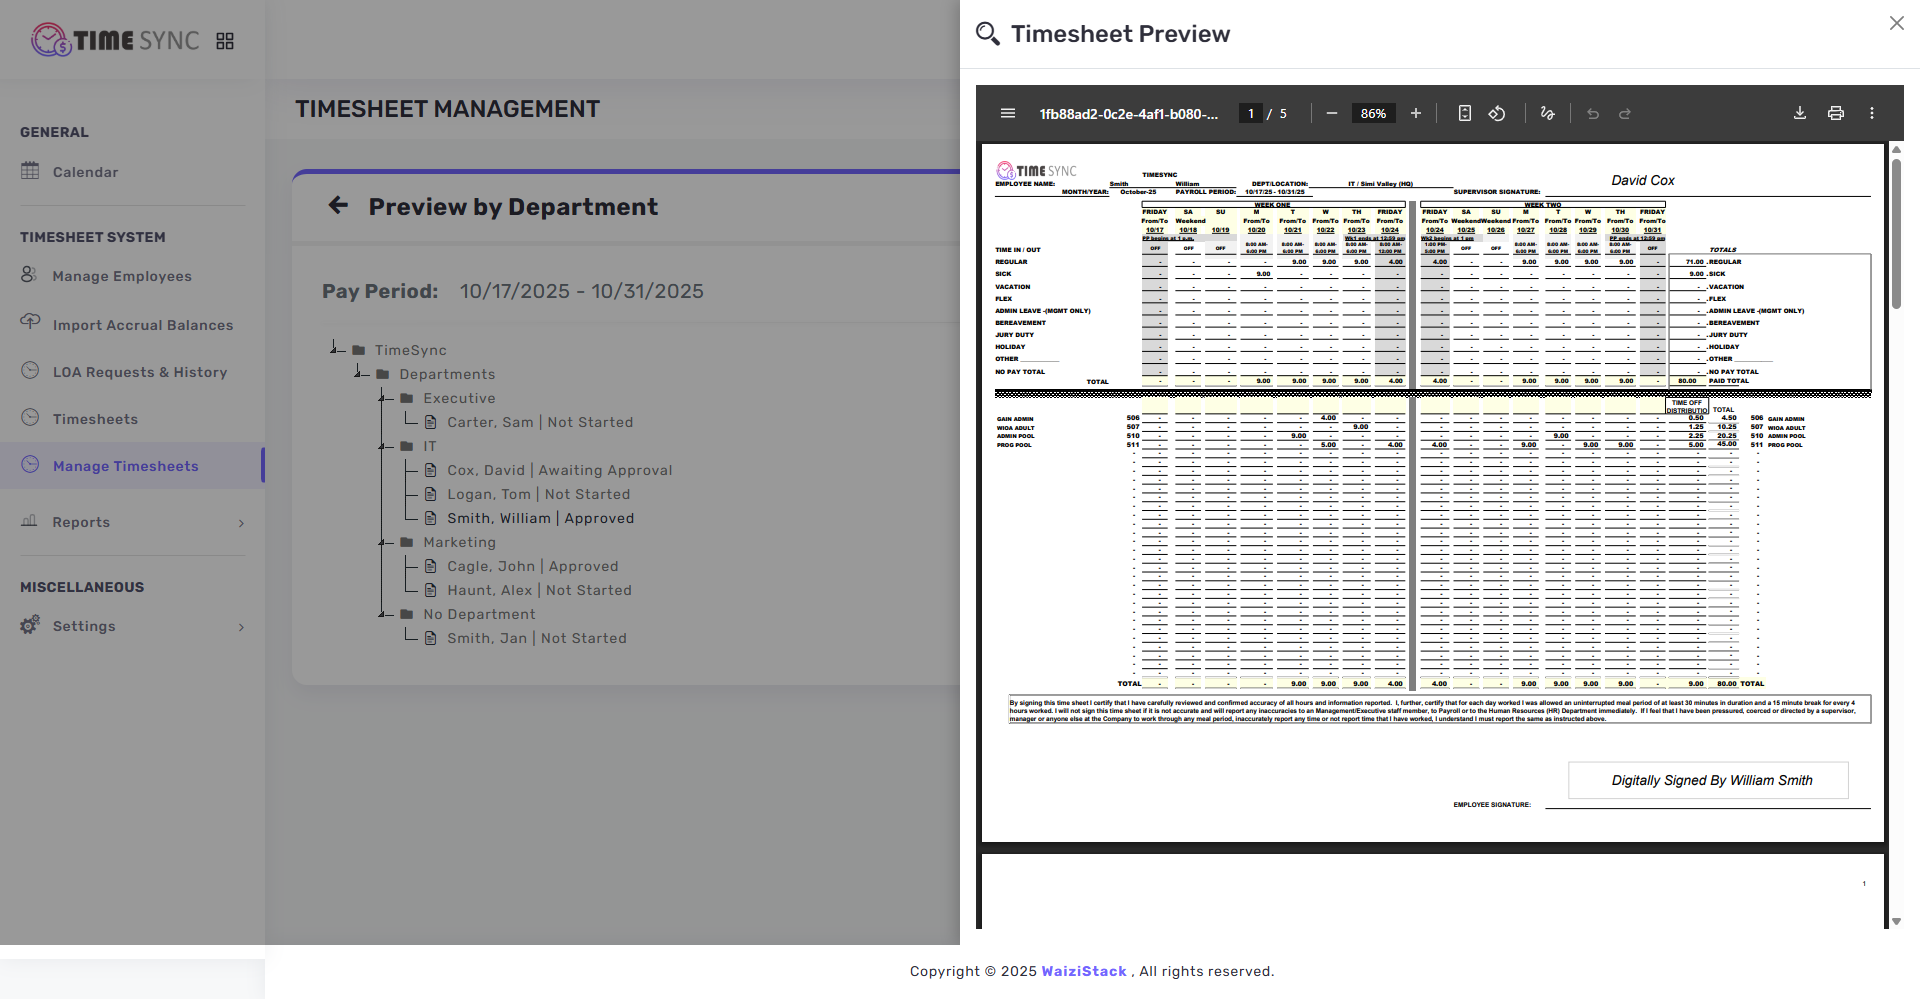The width and height of the screenshot is (1920, 999).
Task: Rotate the PDF page
Action: pyautogui.click(x=1497, y=113)
